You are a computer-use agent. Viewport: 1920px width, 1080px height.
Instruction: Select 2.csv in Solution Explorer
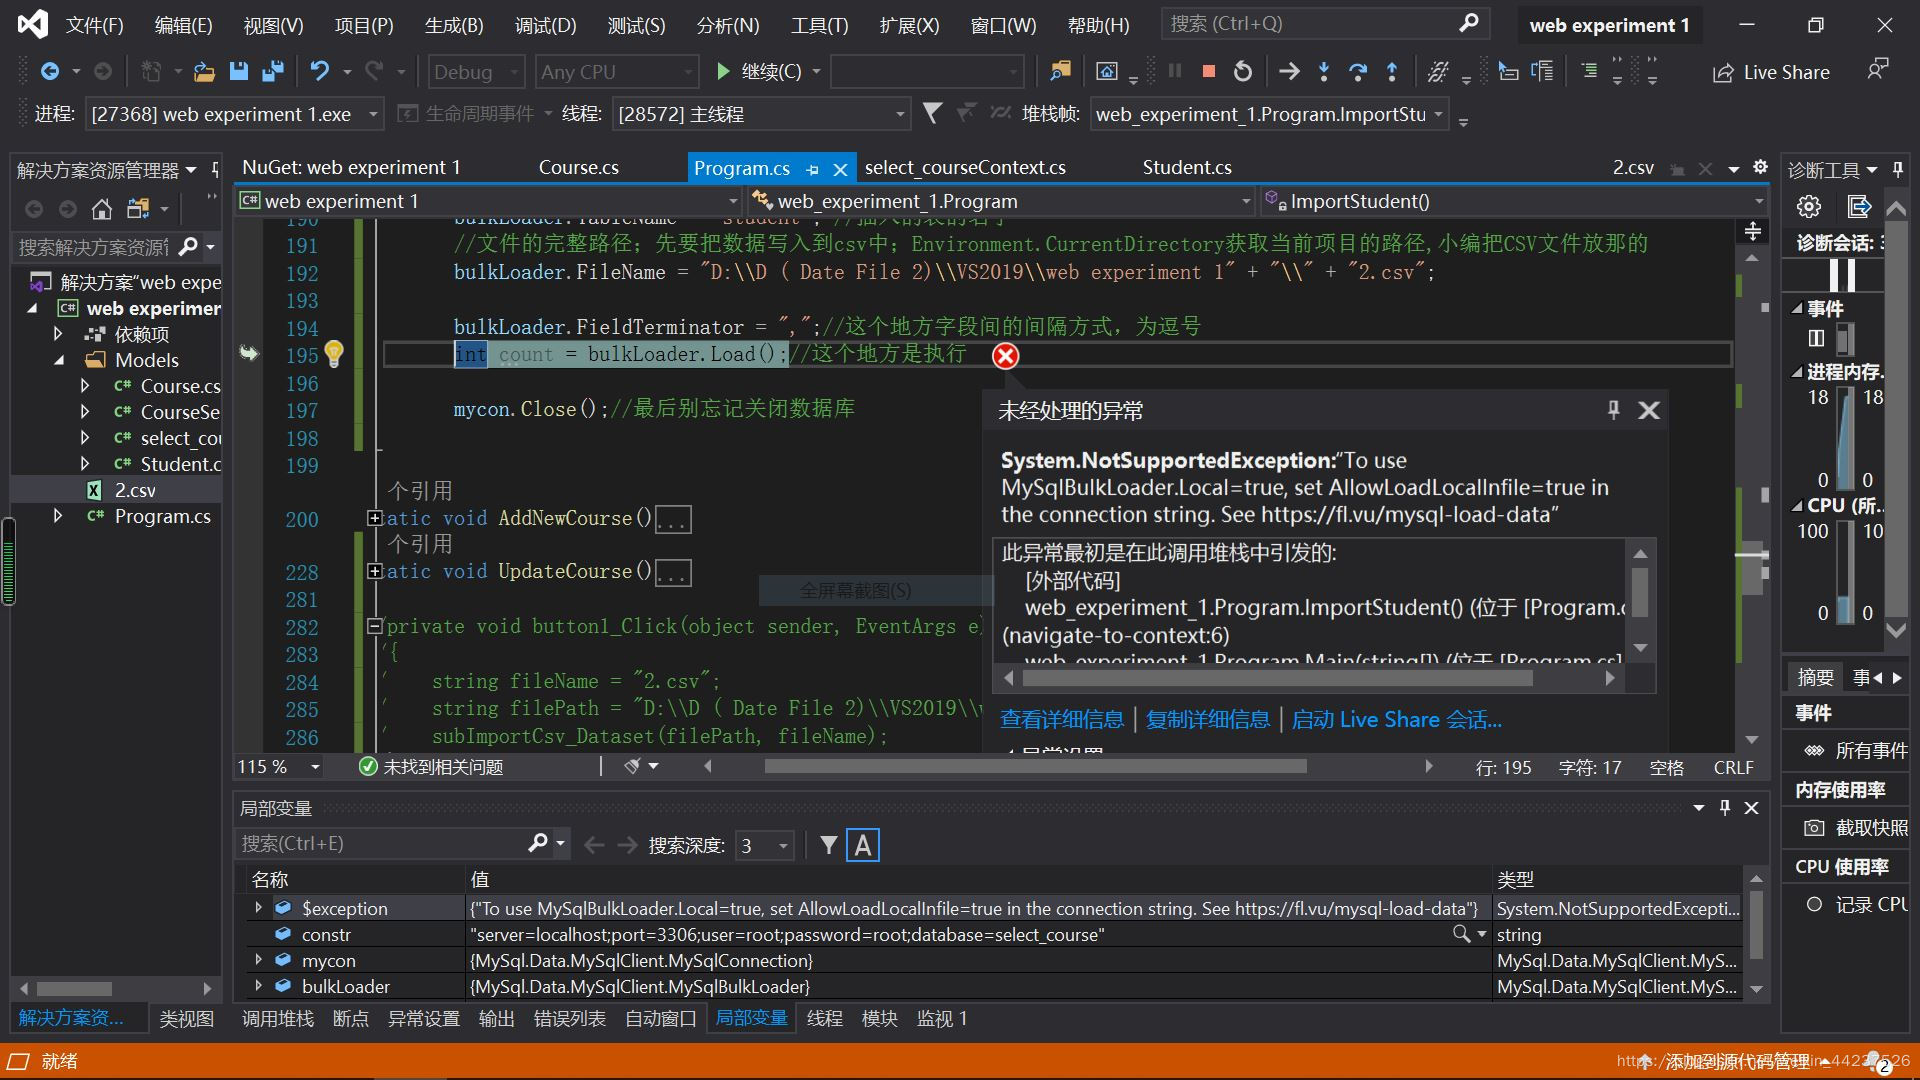tap(135, 490)
